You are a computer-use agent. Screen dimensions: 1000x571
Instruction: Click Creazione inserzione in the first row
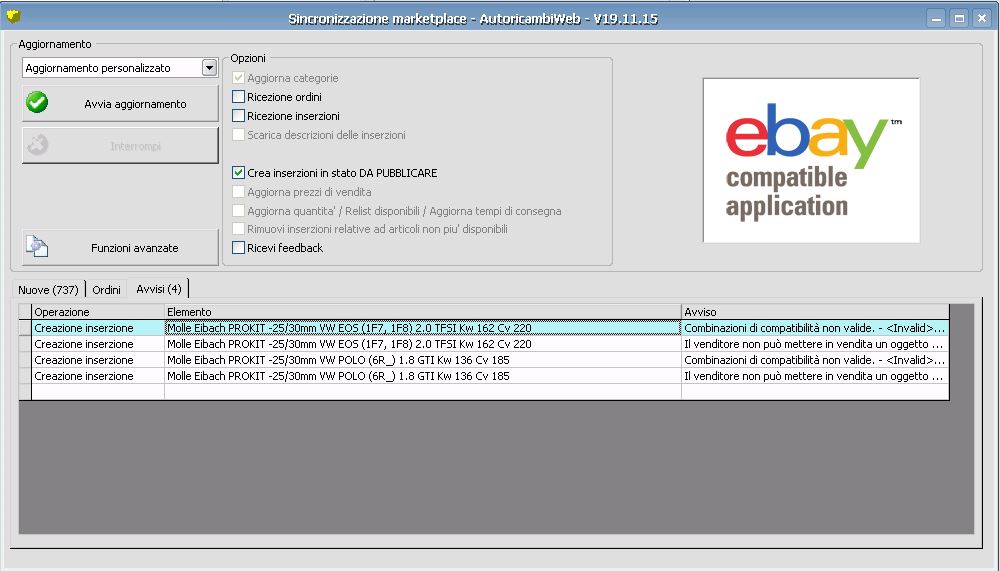(98, 328)
